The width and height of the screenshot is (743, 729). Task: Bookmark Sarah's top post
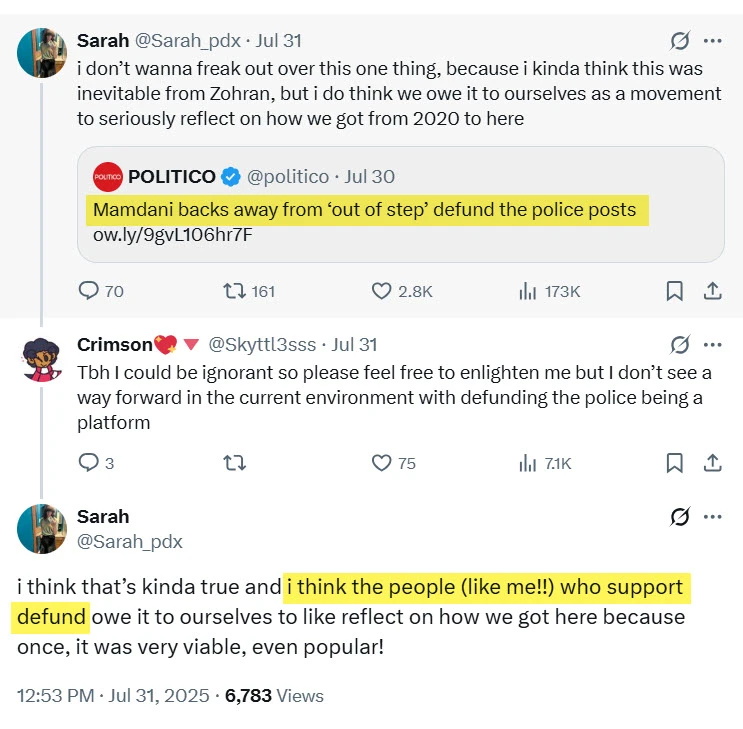(675, 291)
